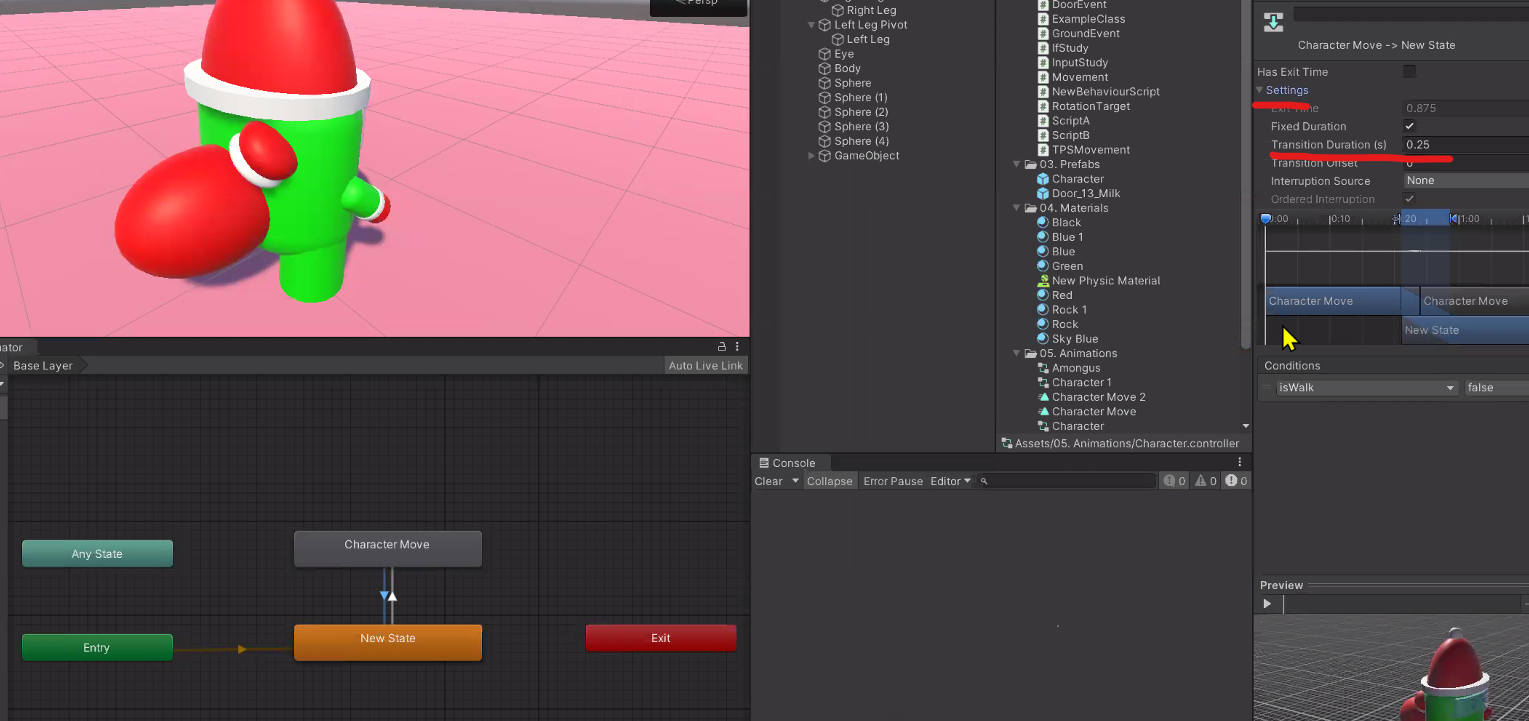Toggle the console error count icon
1529x721 pixels.
1236,481
